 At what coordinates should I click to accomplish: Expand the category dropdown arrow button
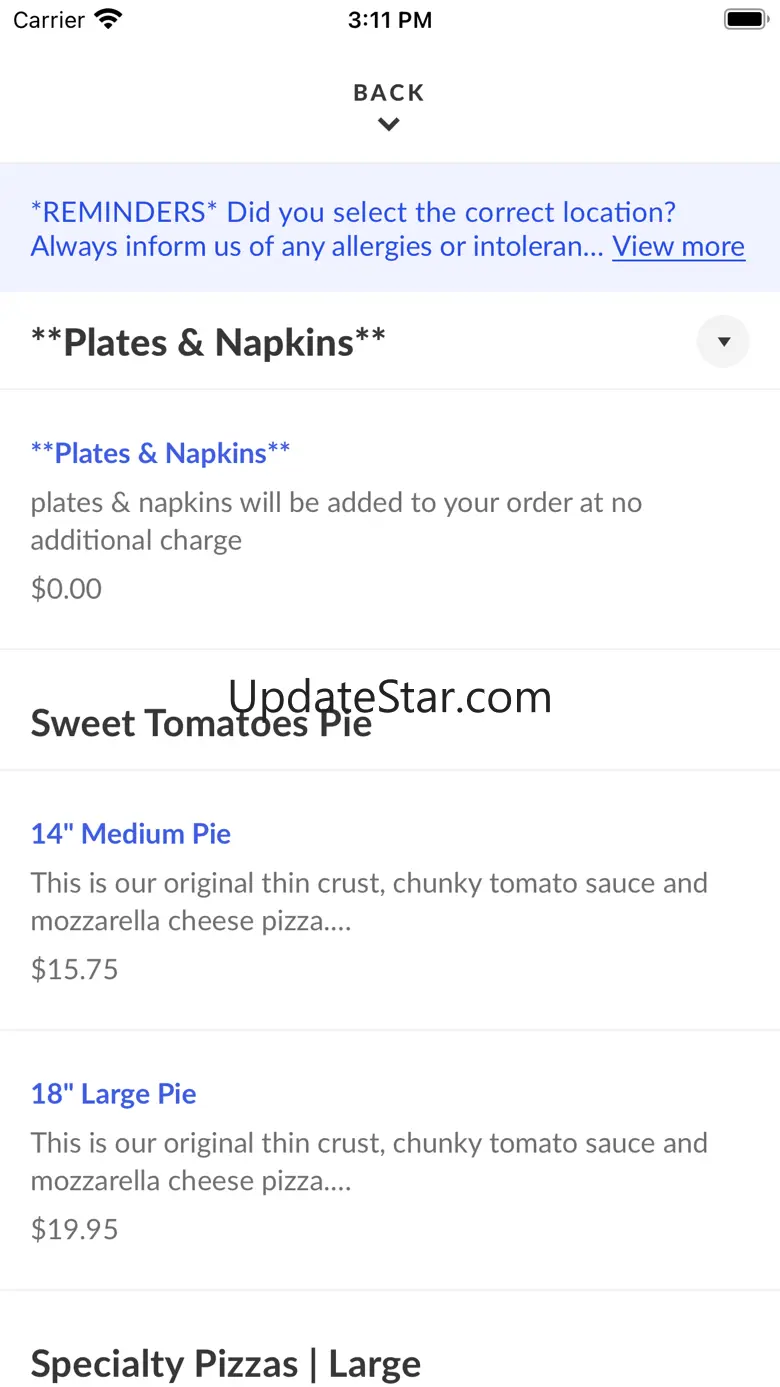coord(723,342)
